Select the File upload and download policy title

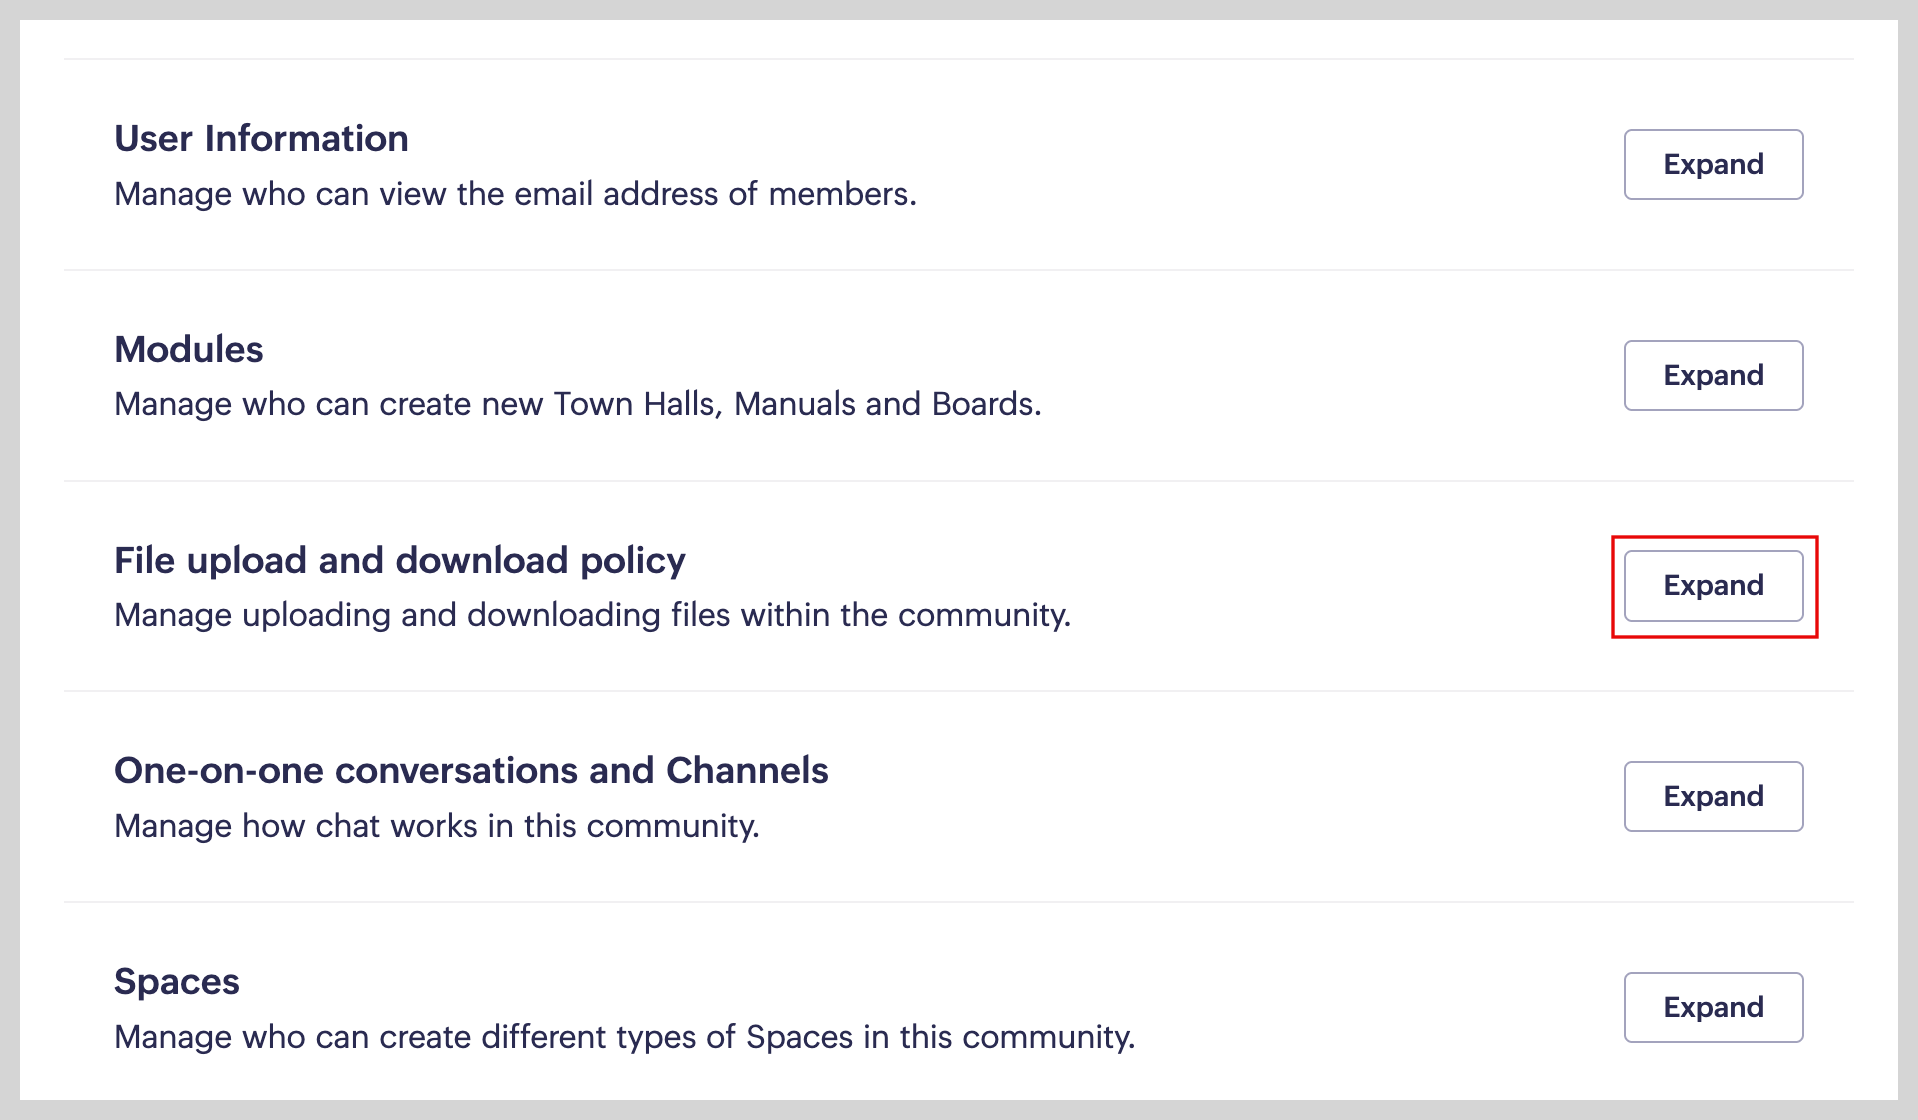tap(399, 561)
